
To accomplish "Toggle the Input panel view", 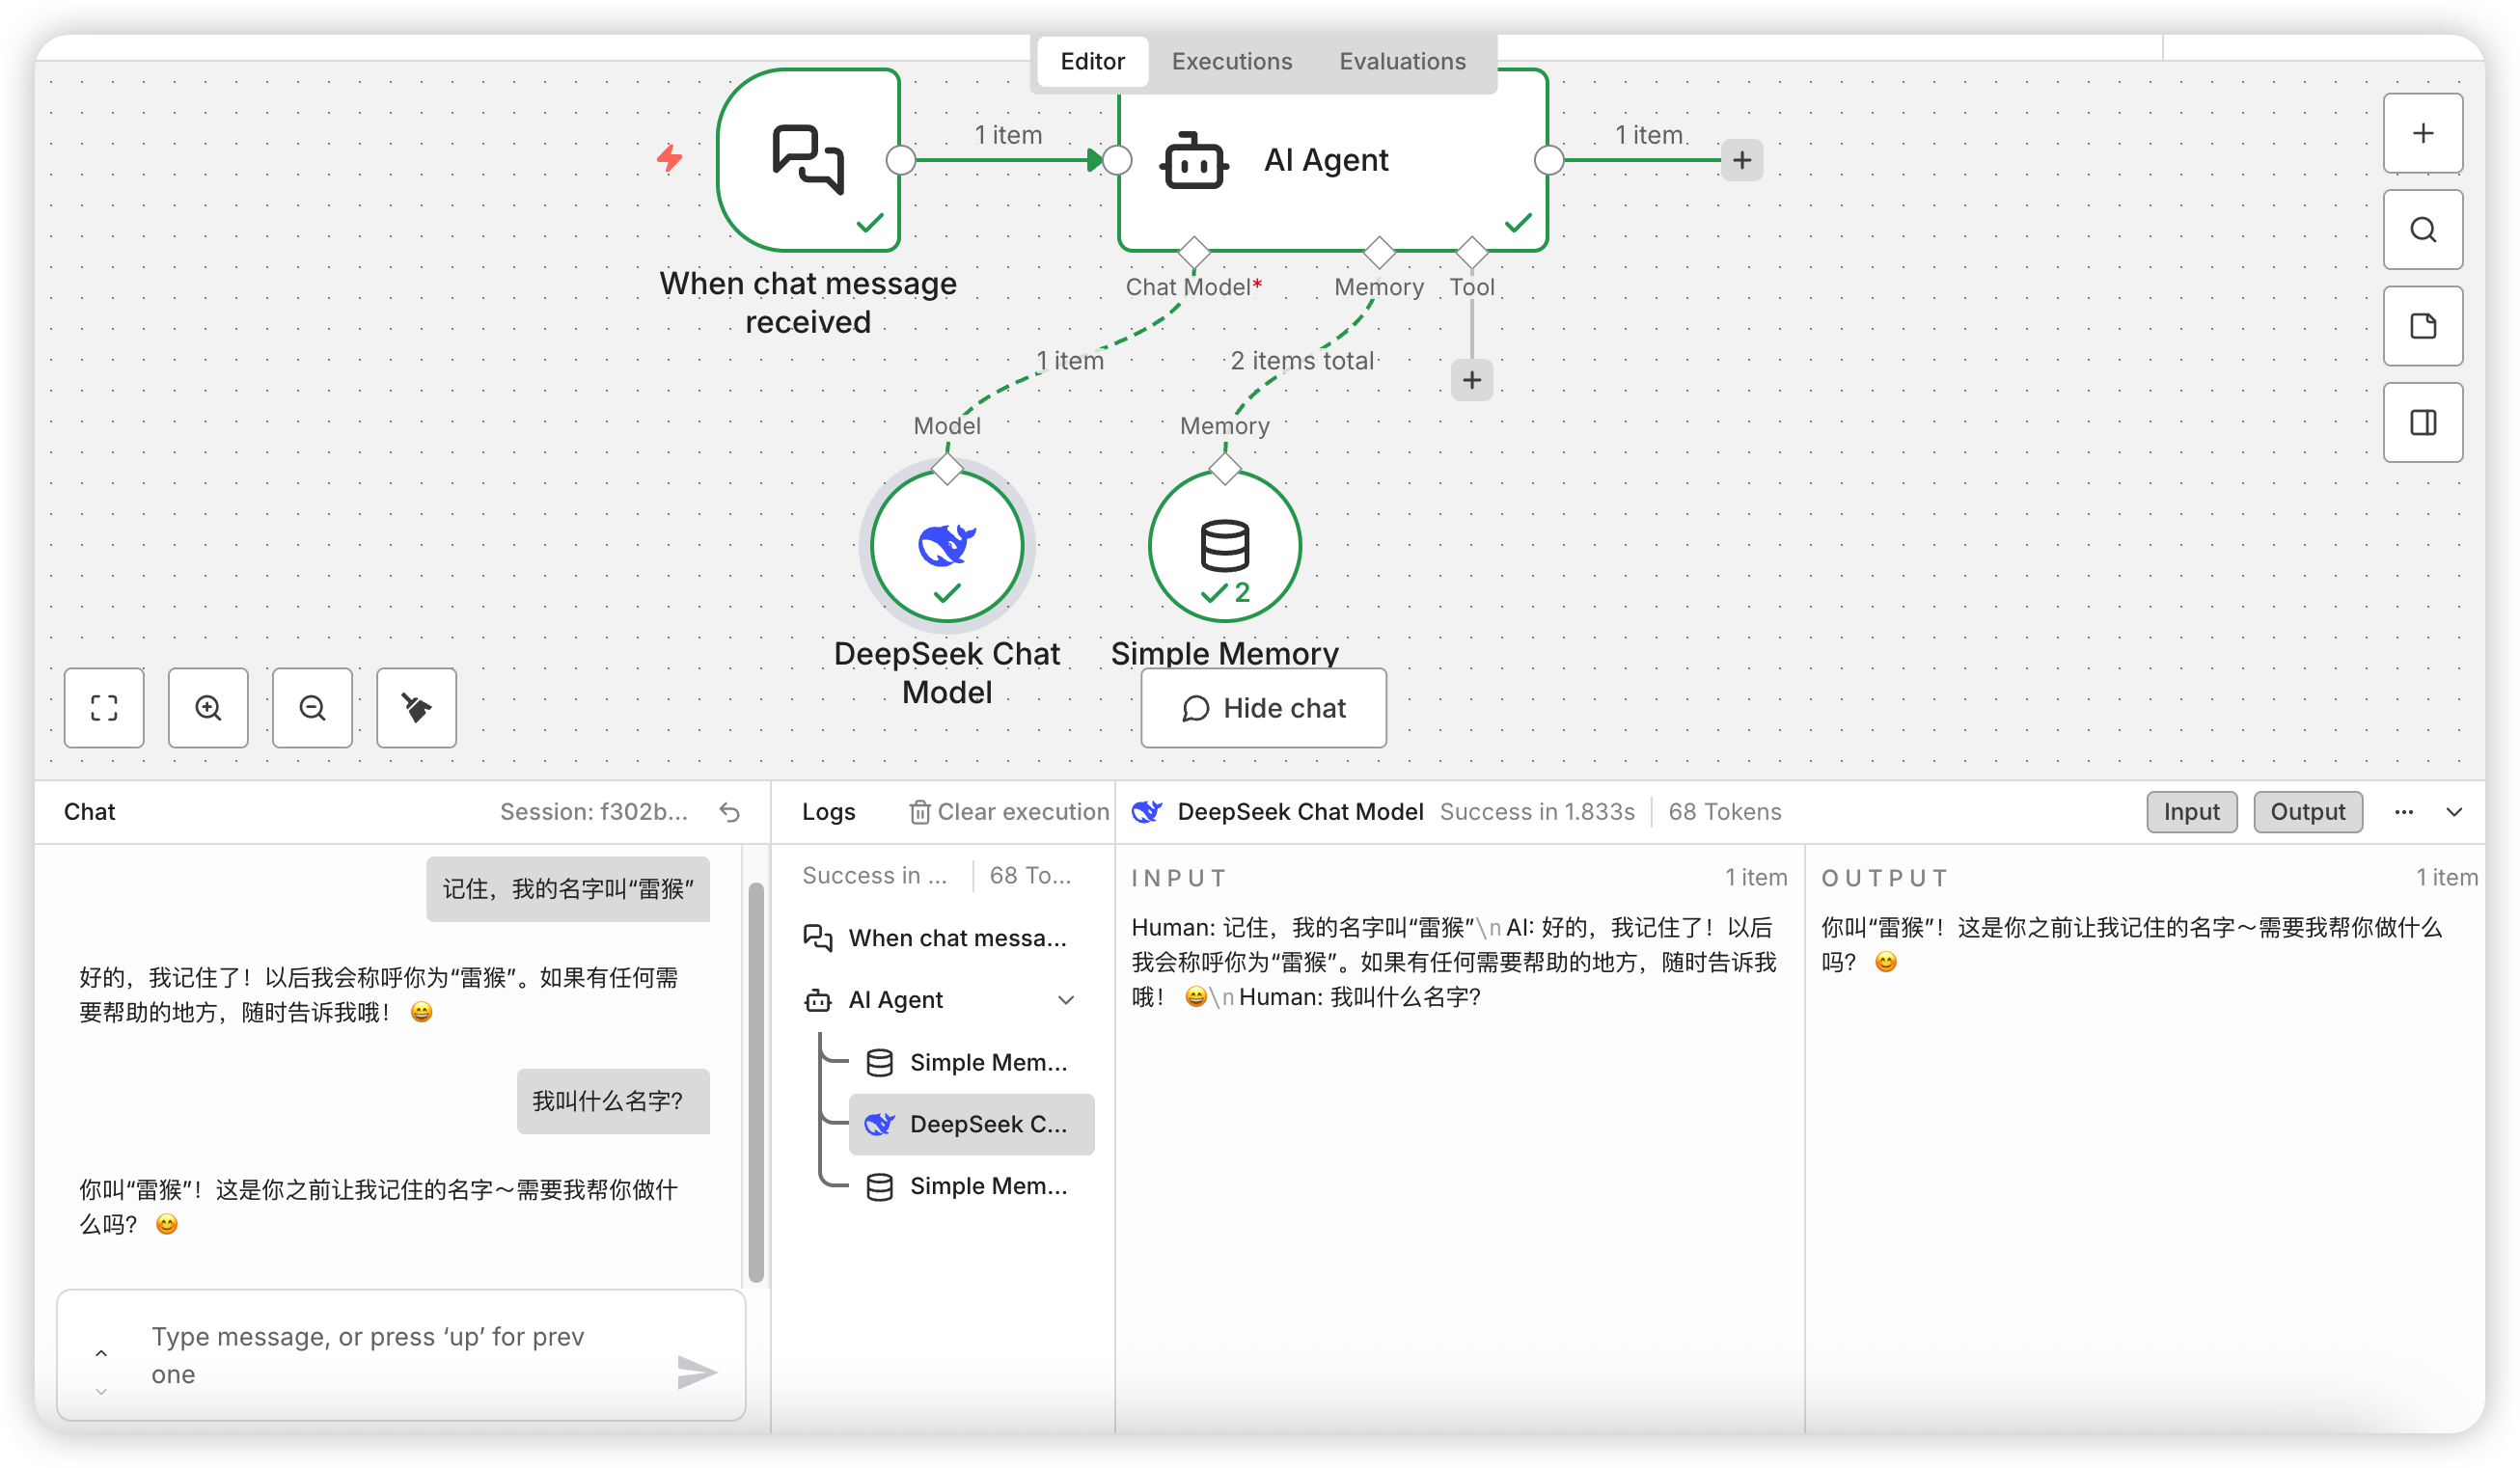I will tap(2191, 812).
